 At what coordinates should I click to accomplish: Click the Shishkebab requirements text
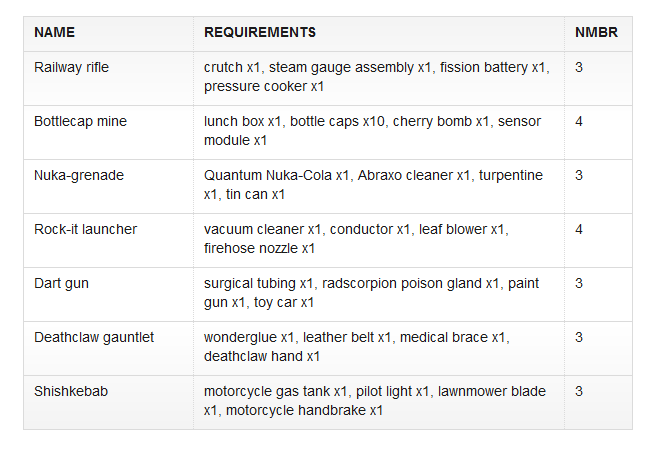click(375, 401)
